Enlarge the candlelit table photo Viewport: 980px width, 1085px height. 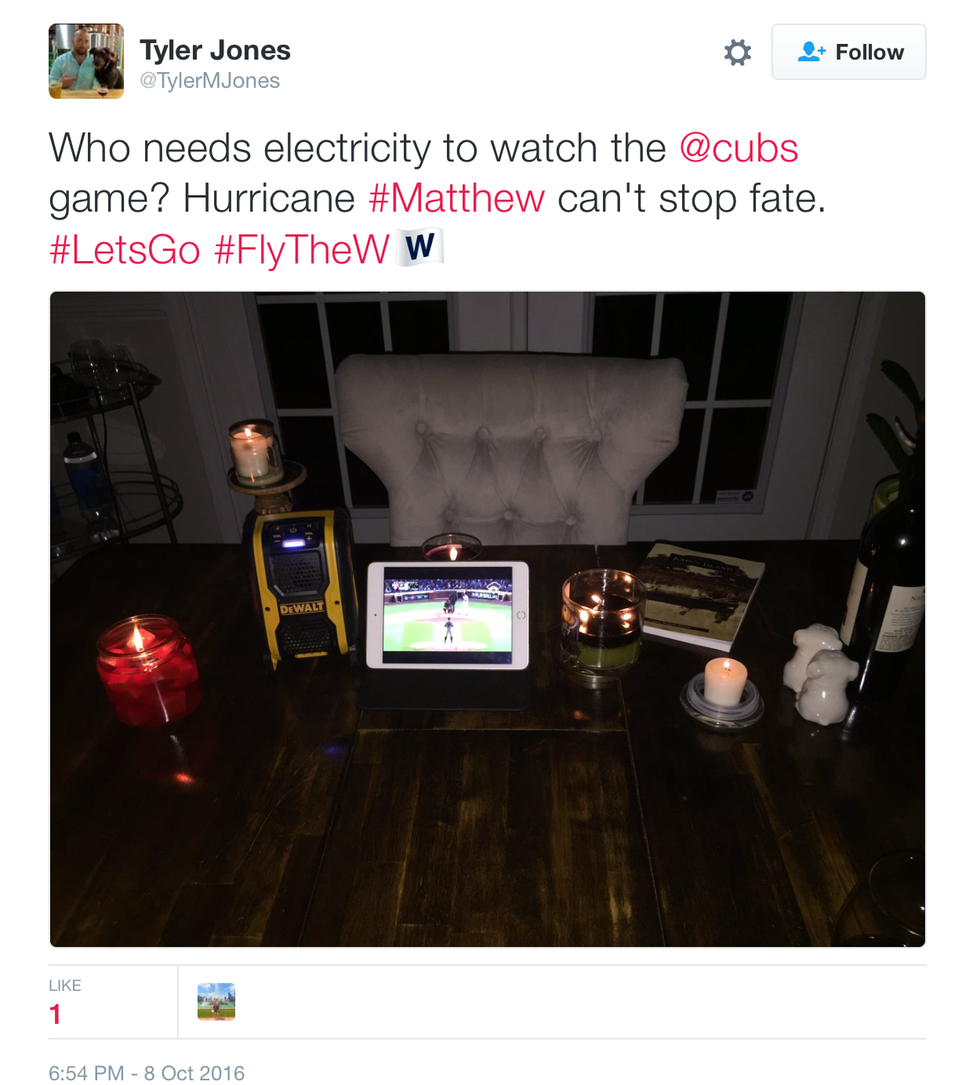(487, 619)
